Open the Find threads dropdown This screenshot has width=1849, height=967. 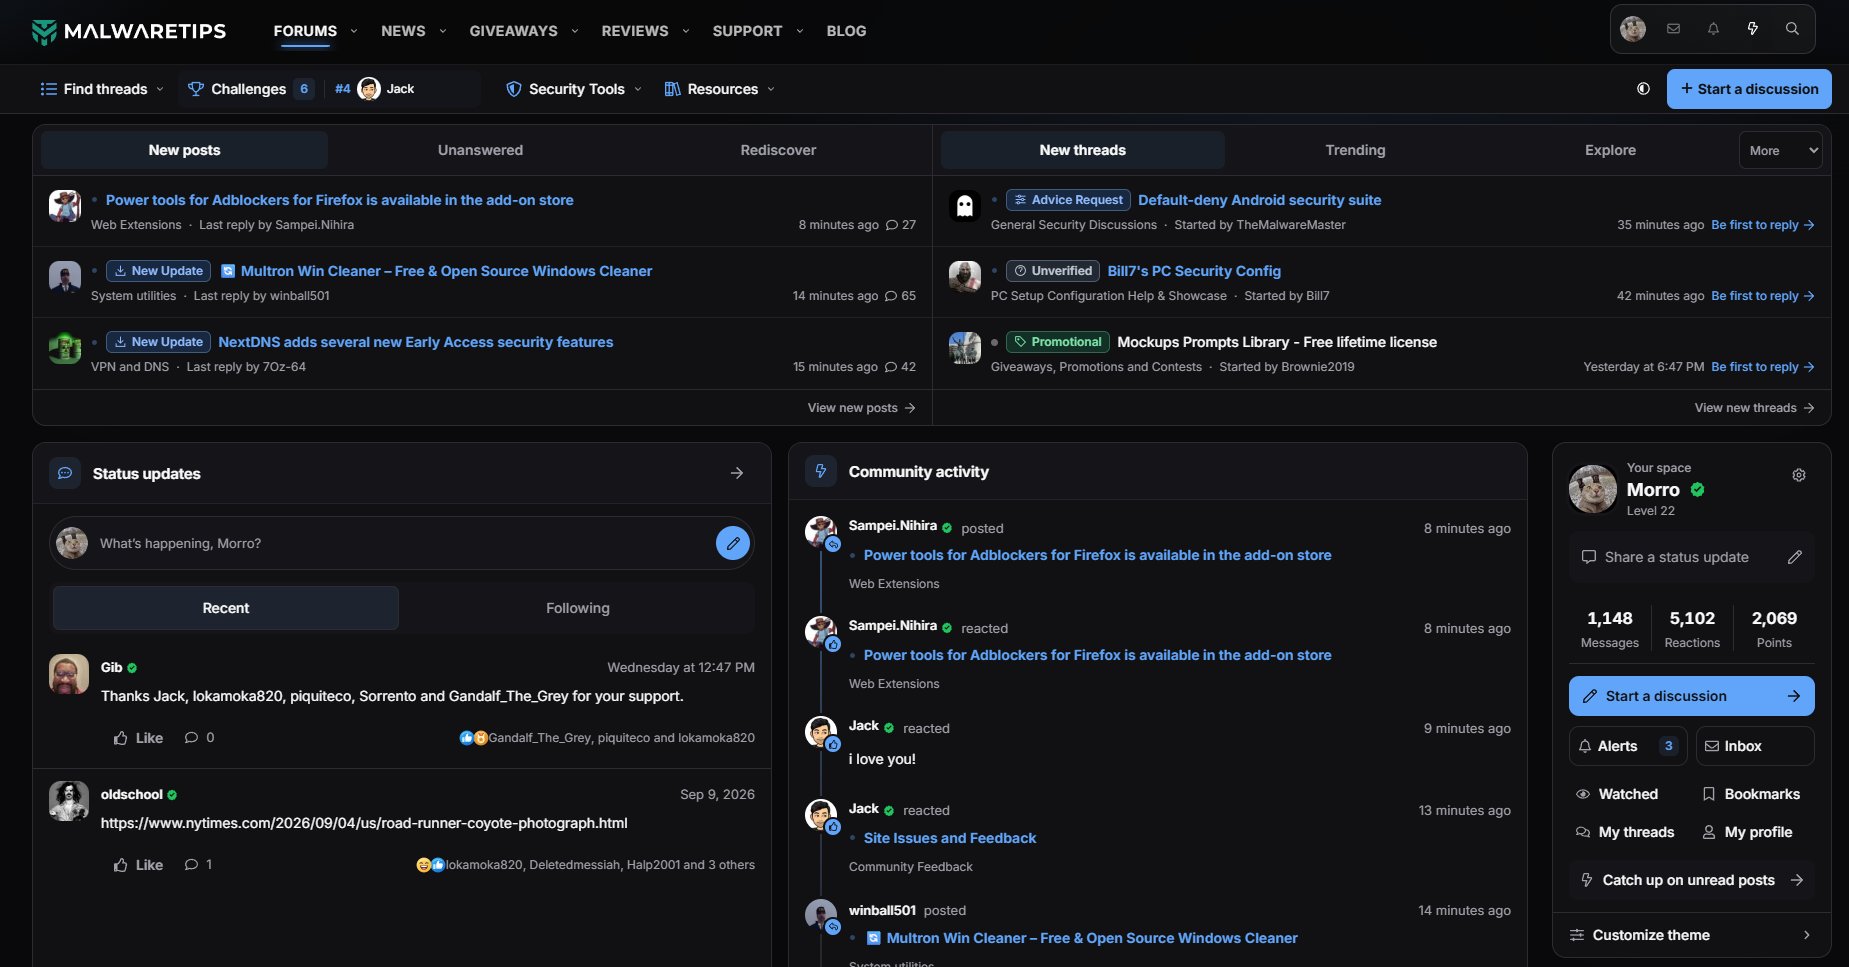click(102, 89)
